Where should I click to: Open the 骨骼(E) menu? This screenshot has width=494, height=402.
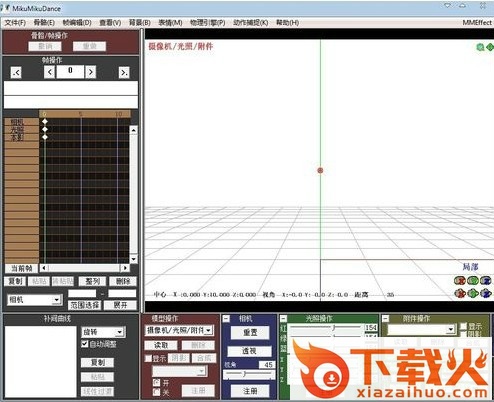[44, 23]
